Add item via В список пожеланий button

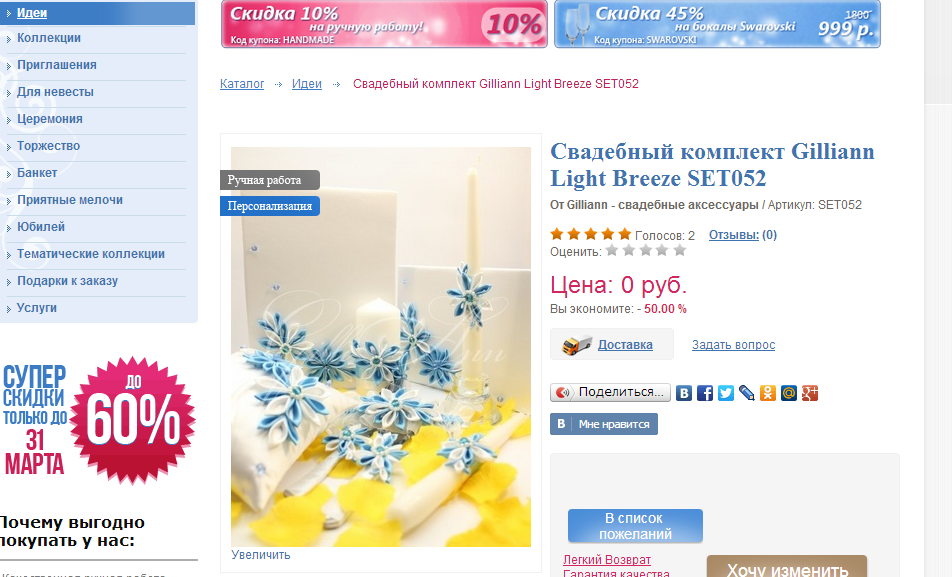click(635, 526)
